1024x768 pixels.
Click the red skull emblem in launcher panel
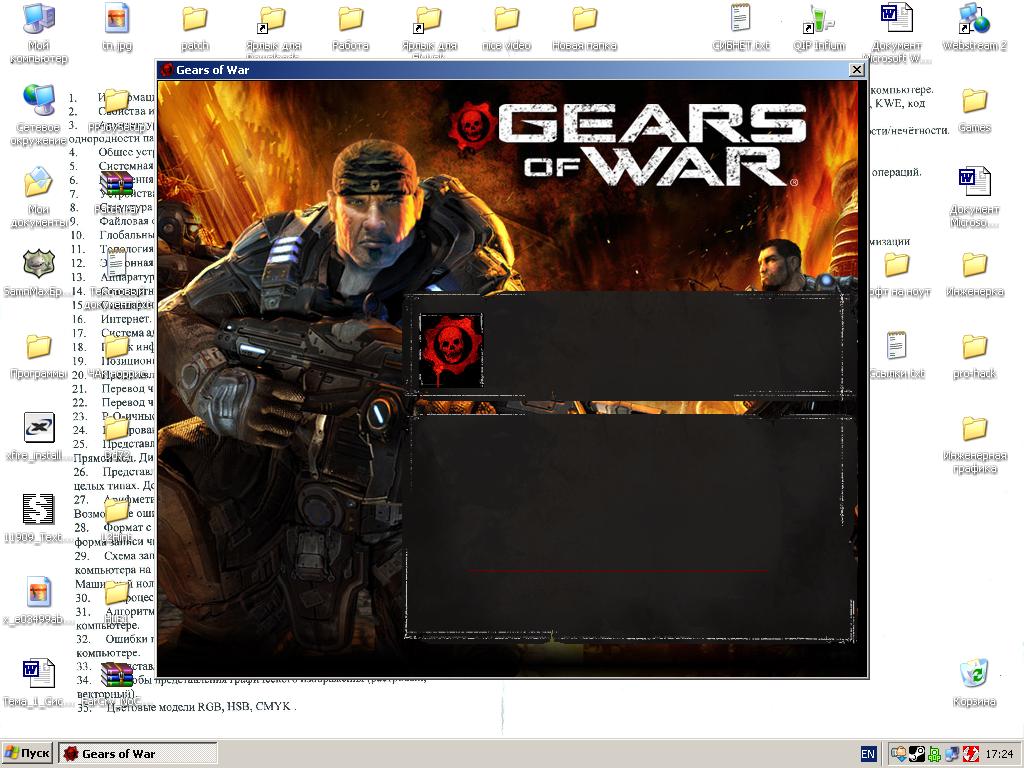point(451,350)
